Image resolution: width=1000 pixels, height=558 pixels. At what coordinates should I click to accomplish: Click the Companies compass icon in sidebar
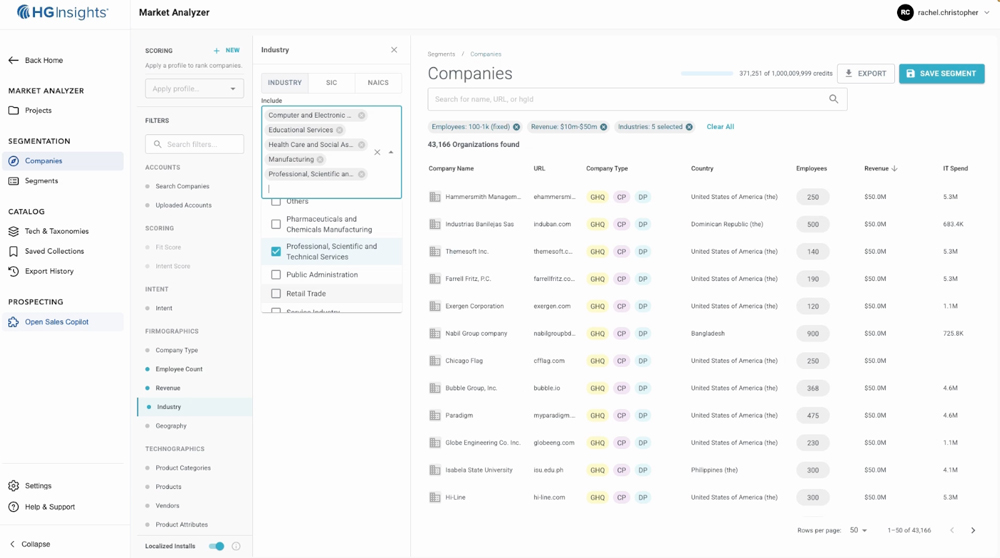tap(13, 161)
